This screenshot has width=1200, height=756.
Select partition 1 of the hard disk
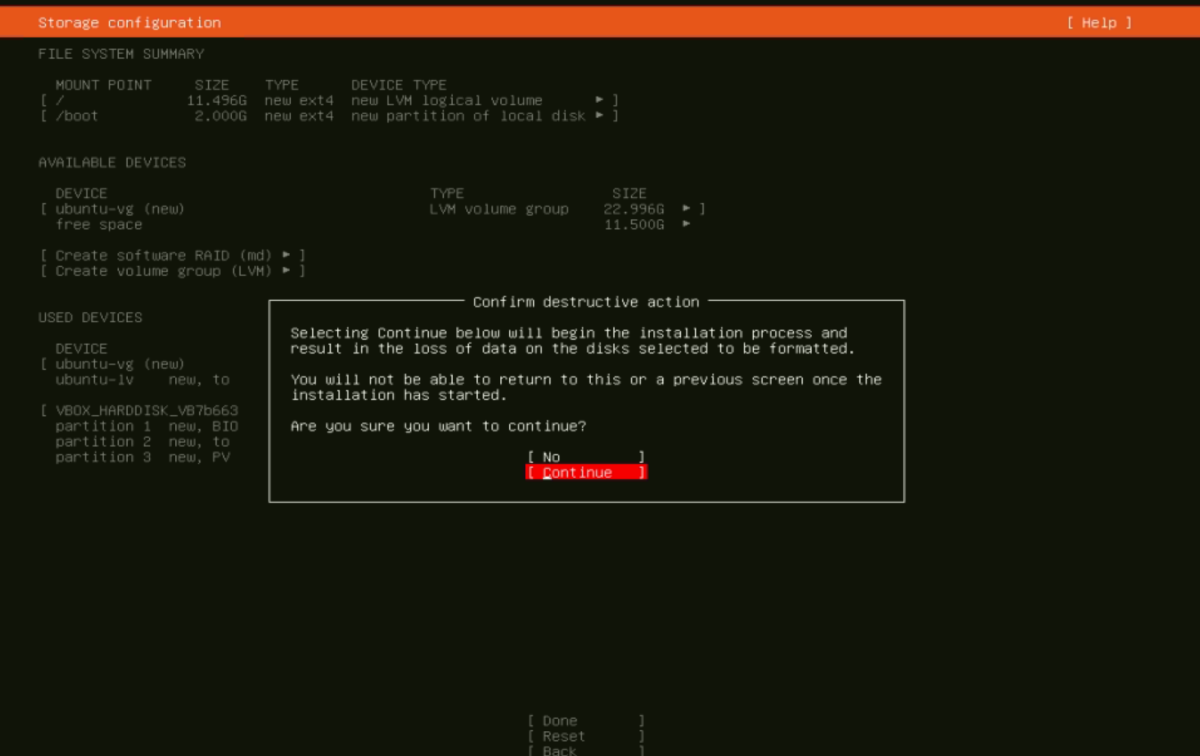pos(146,426)
